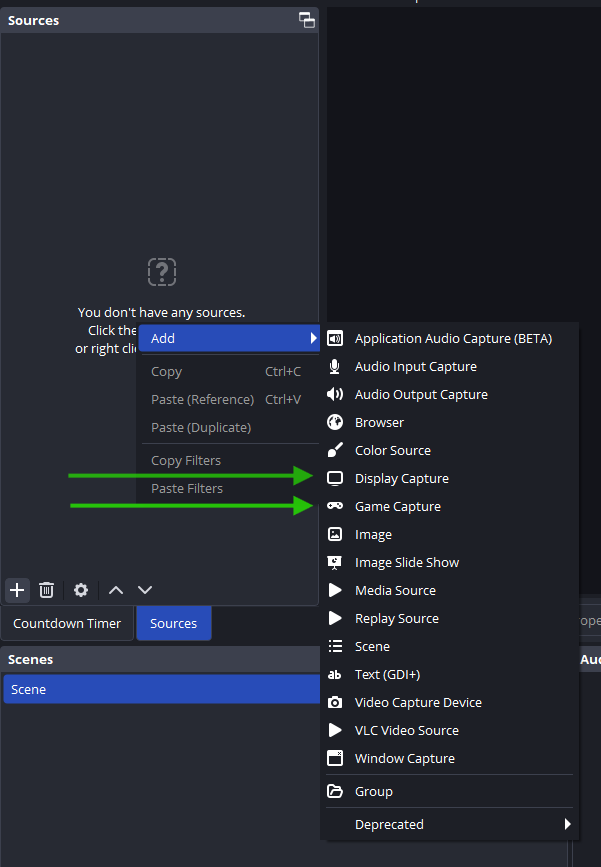Image resolution: width=601 pixels, height=867 pixels.
Task: Expand the Add submenu arrow
Action: point(313,338)
